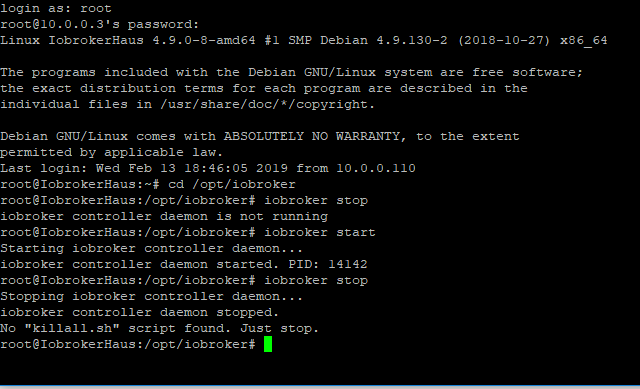Screen dimensions: 640x389
Task: Click the 'Stopping iobroker controller daemon...' line
Action: pyautogui.click(x=151, y=296)
